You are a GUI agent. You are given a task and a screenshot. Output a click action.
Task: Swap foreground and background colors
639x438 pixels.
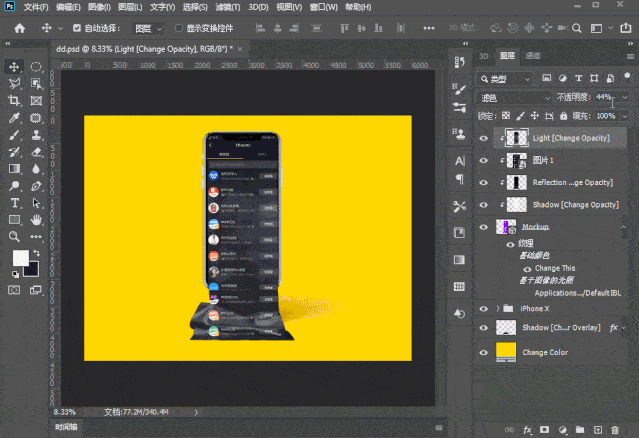(37, 253)
